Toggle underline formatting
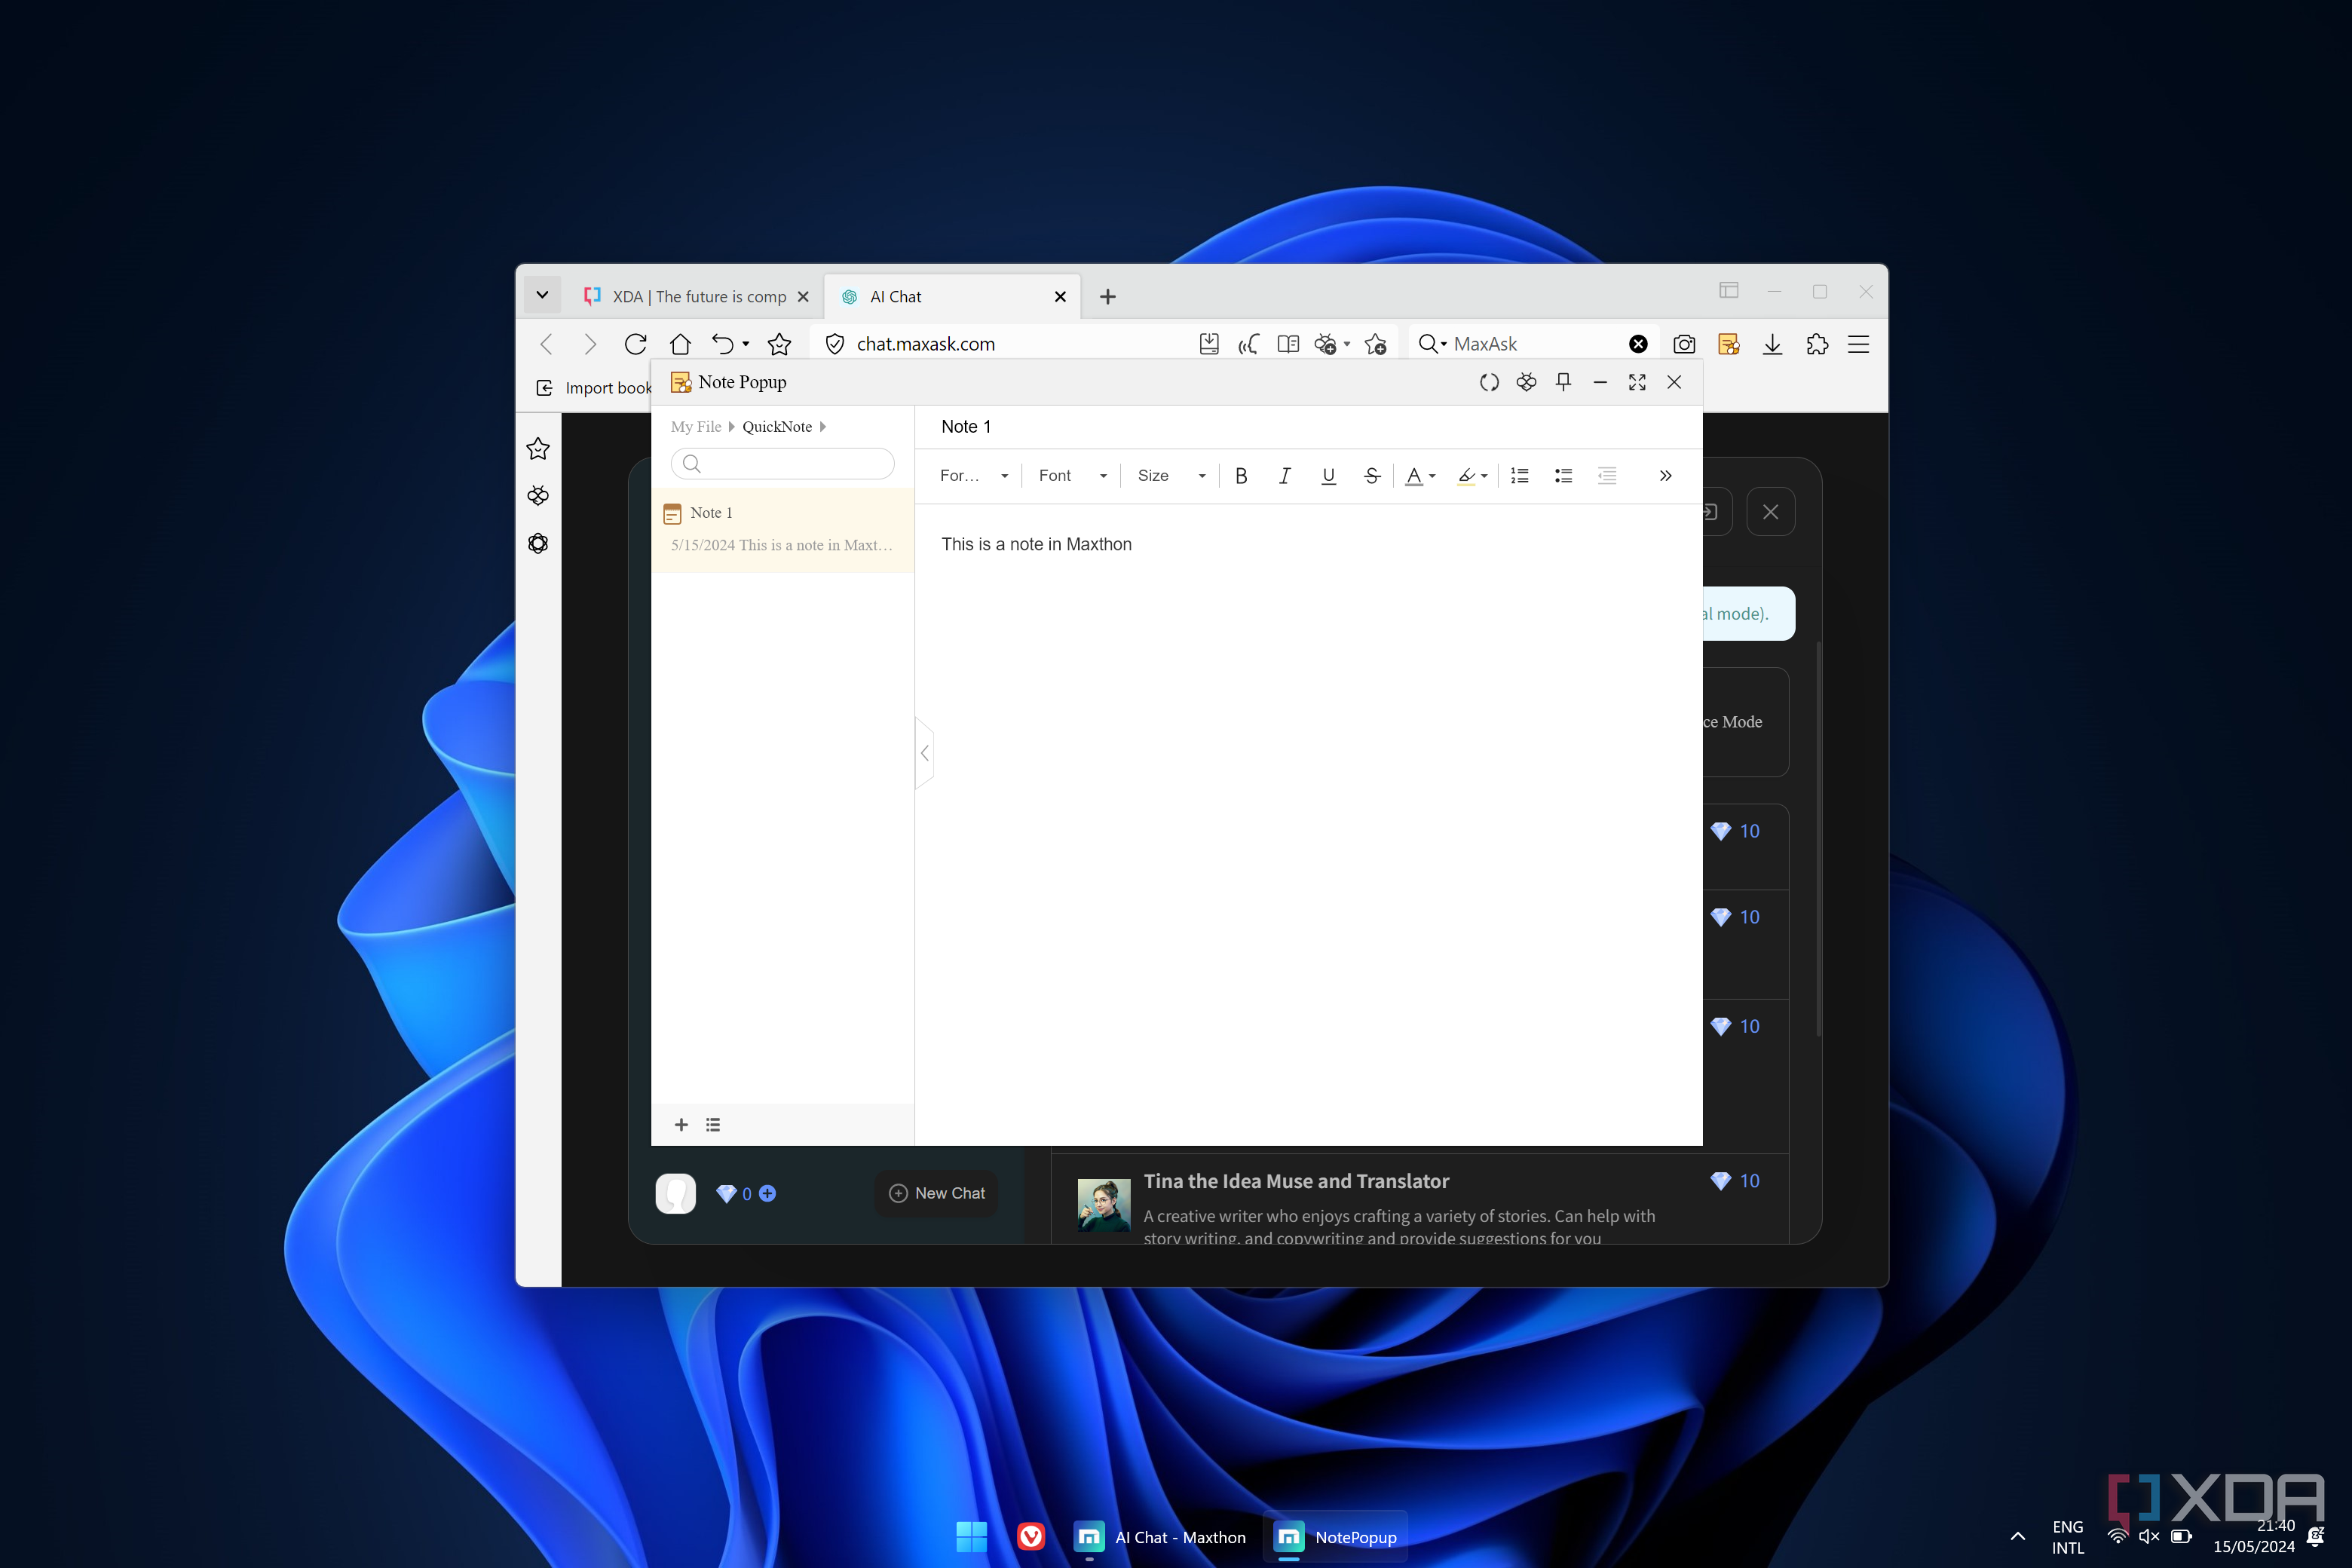This screenshot has height=1568, width=2352. tap(1328, 476)
